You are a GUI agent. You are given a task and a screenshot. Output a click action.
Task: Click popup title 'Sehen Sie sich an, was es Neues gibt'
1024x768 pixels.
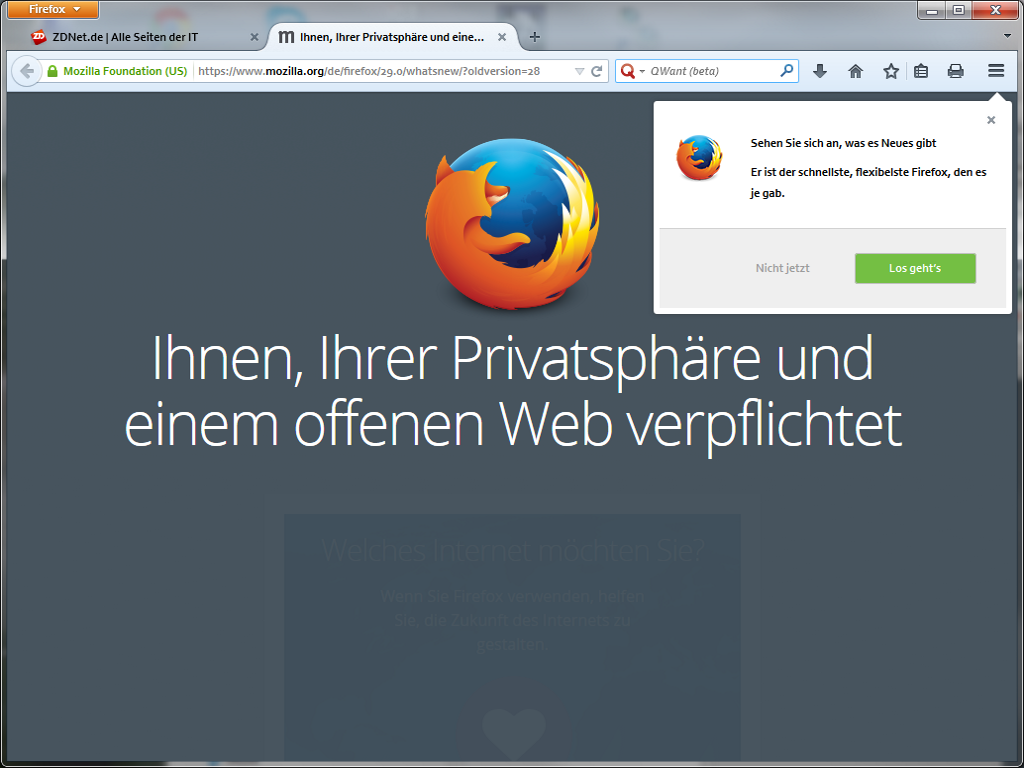tap(843, 143)
